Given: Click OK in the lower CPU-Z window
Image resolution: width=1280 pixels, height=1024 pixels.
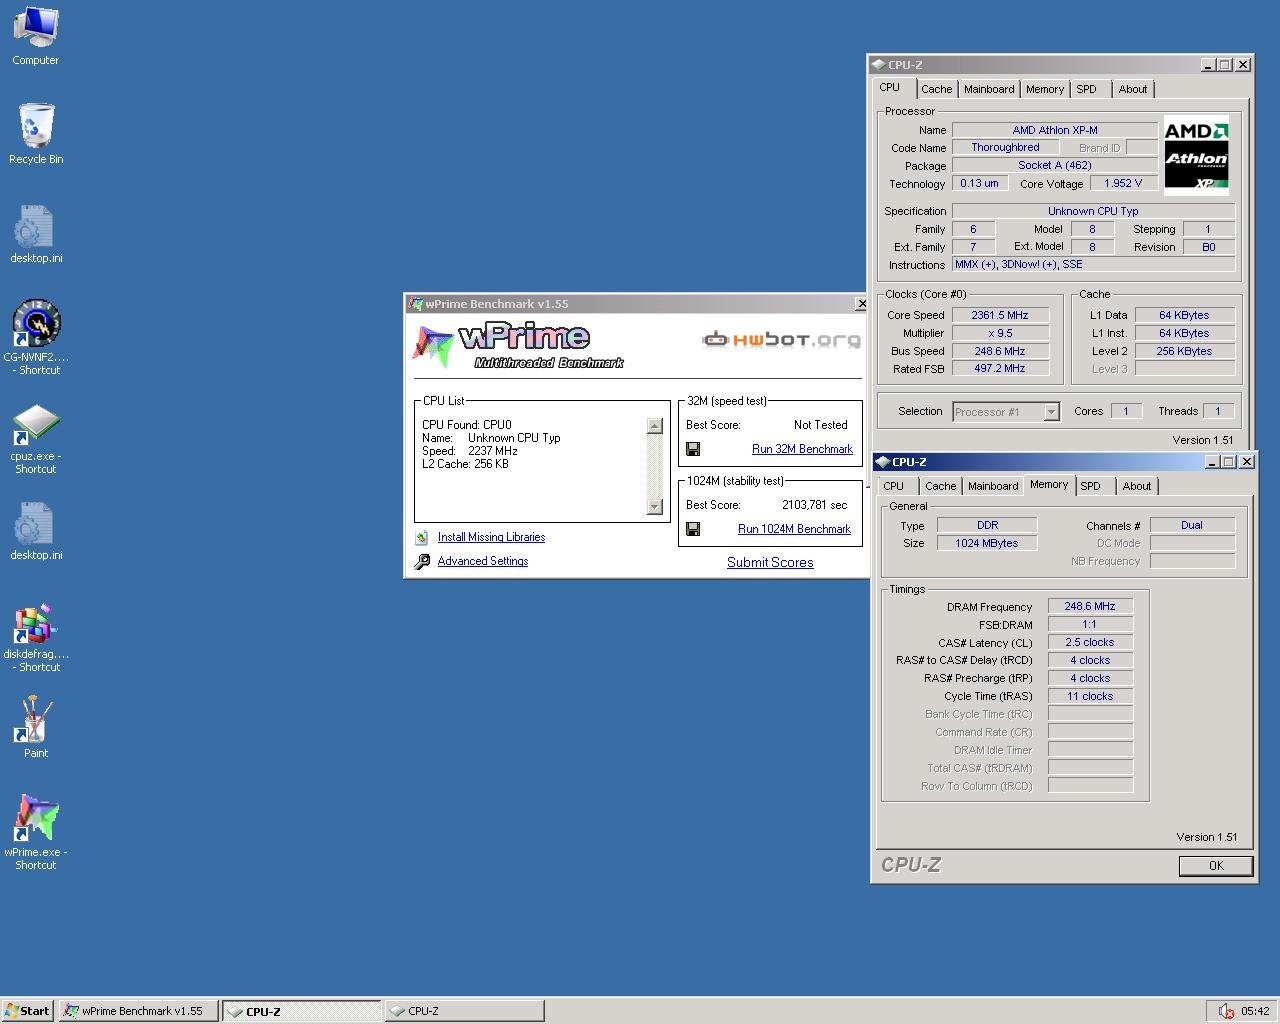Looking at the screenshot, I should (x=1216, y=866).
